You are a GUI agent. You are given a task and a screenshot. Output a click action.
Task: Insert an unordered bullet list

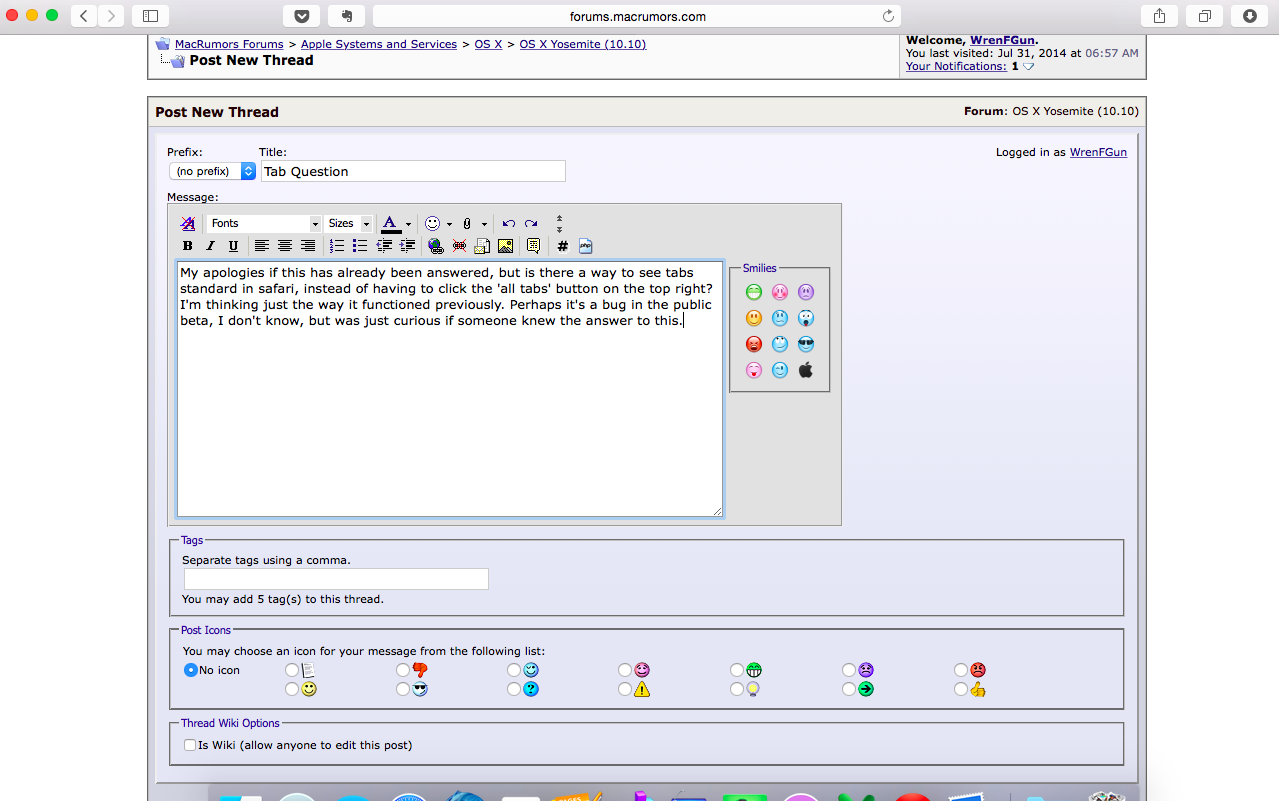tap(360, 246)
